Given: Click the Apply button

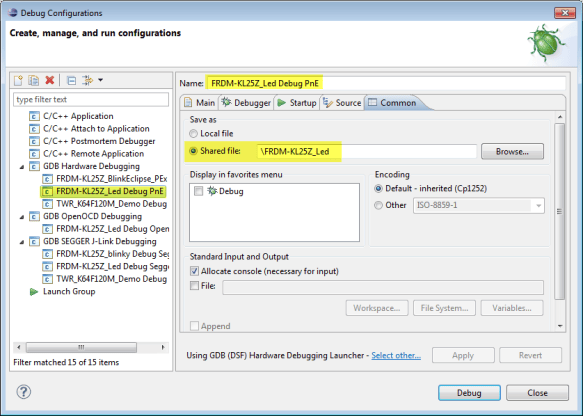Looking at the screenshot, I should coord(463,355).
